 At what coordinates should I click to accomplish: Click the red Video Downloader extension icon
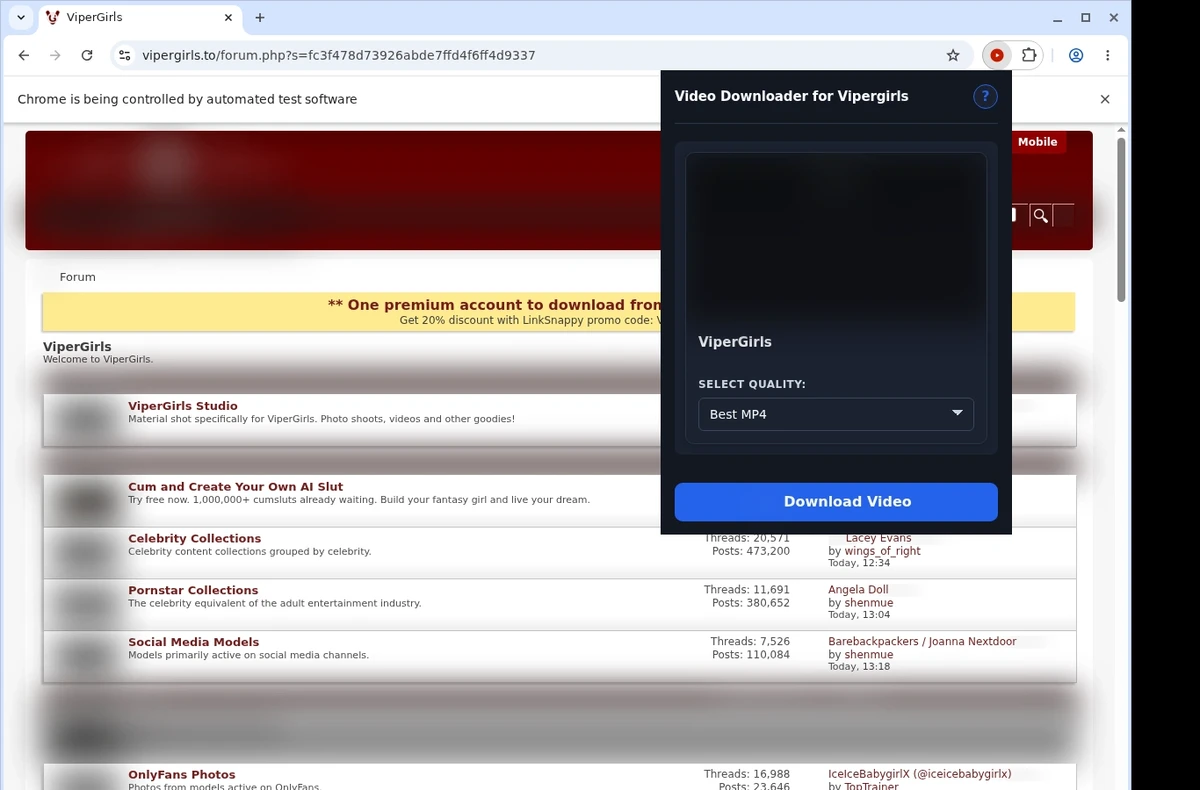coord(997,56)
